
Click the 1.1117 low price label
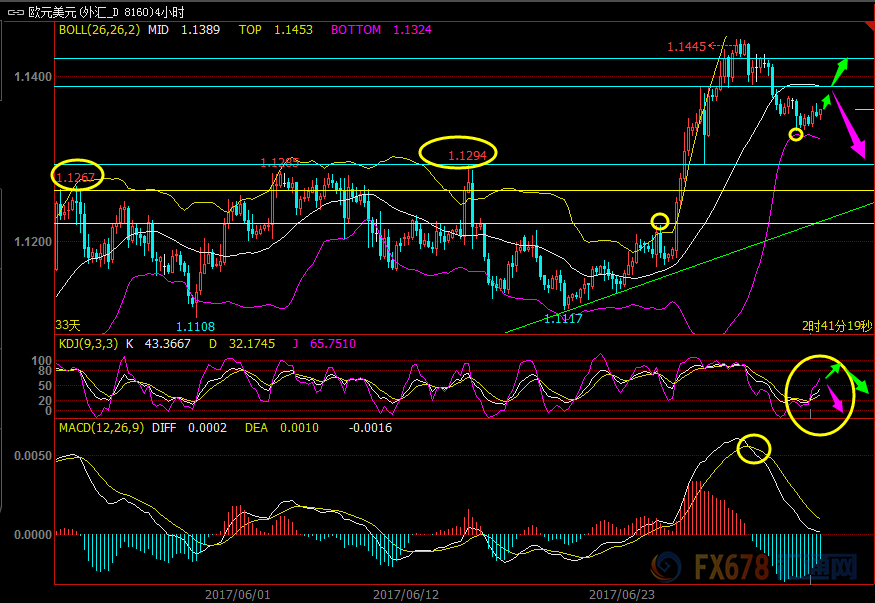pos(563,319)
